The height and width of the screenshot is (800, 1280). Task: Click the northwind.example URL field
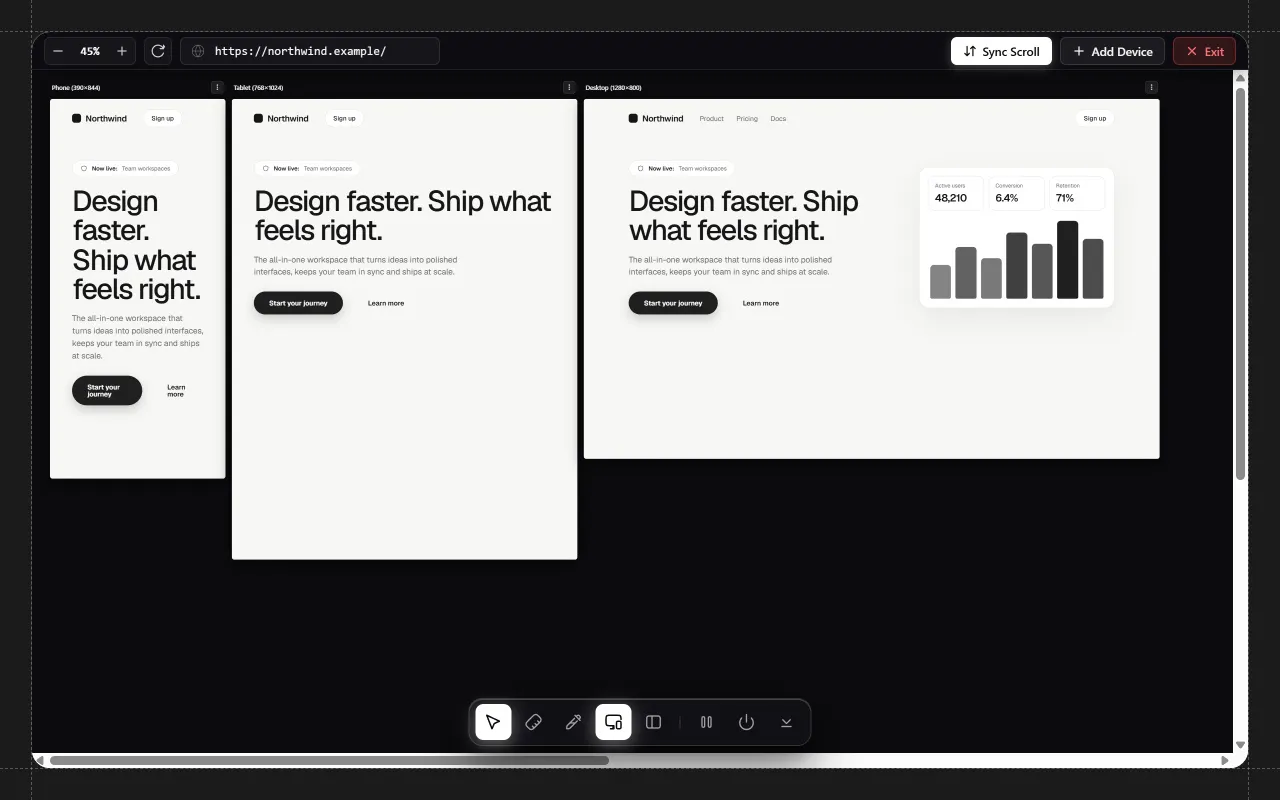(310, 51)
